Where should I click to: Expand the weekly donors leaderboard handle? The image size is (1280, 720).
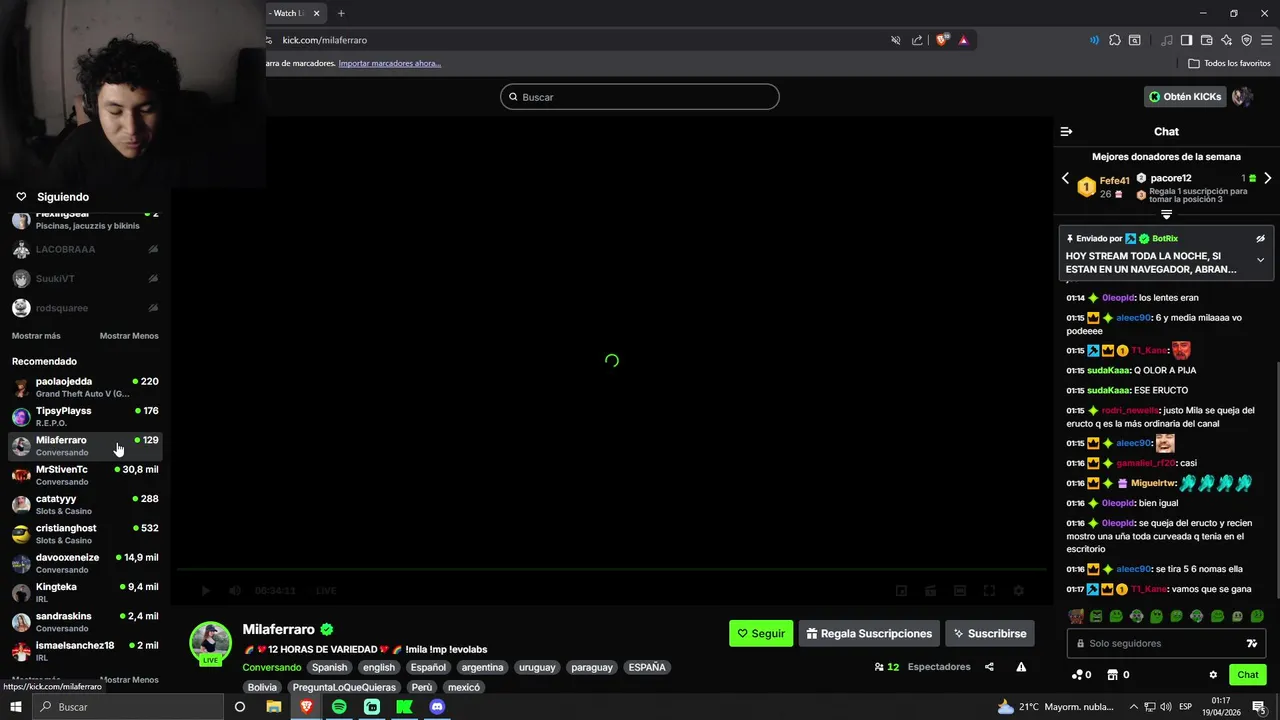coord(1166,214)
